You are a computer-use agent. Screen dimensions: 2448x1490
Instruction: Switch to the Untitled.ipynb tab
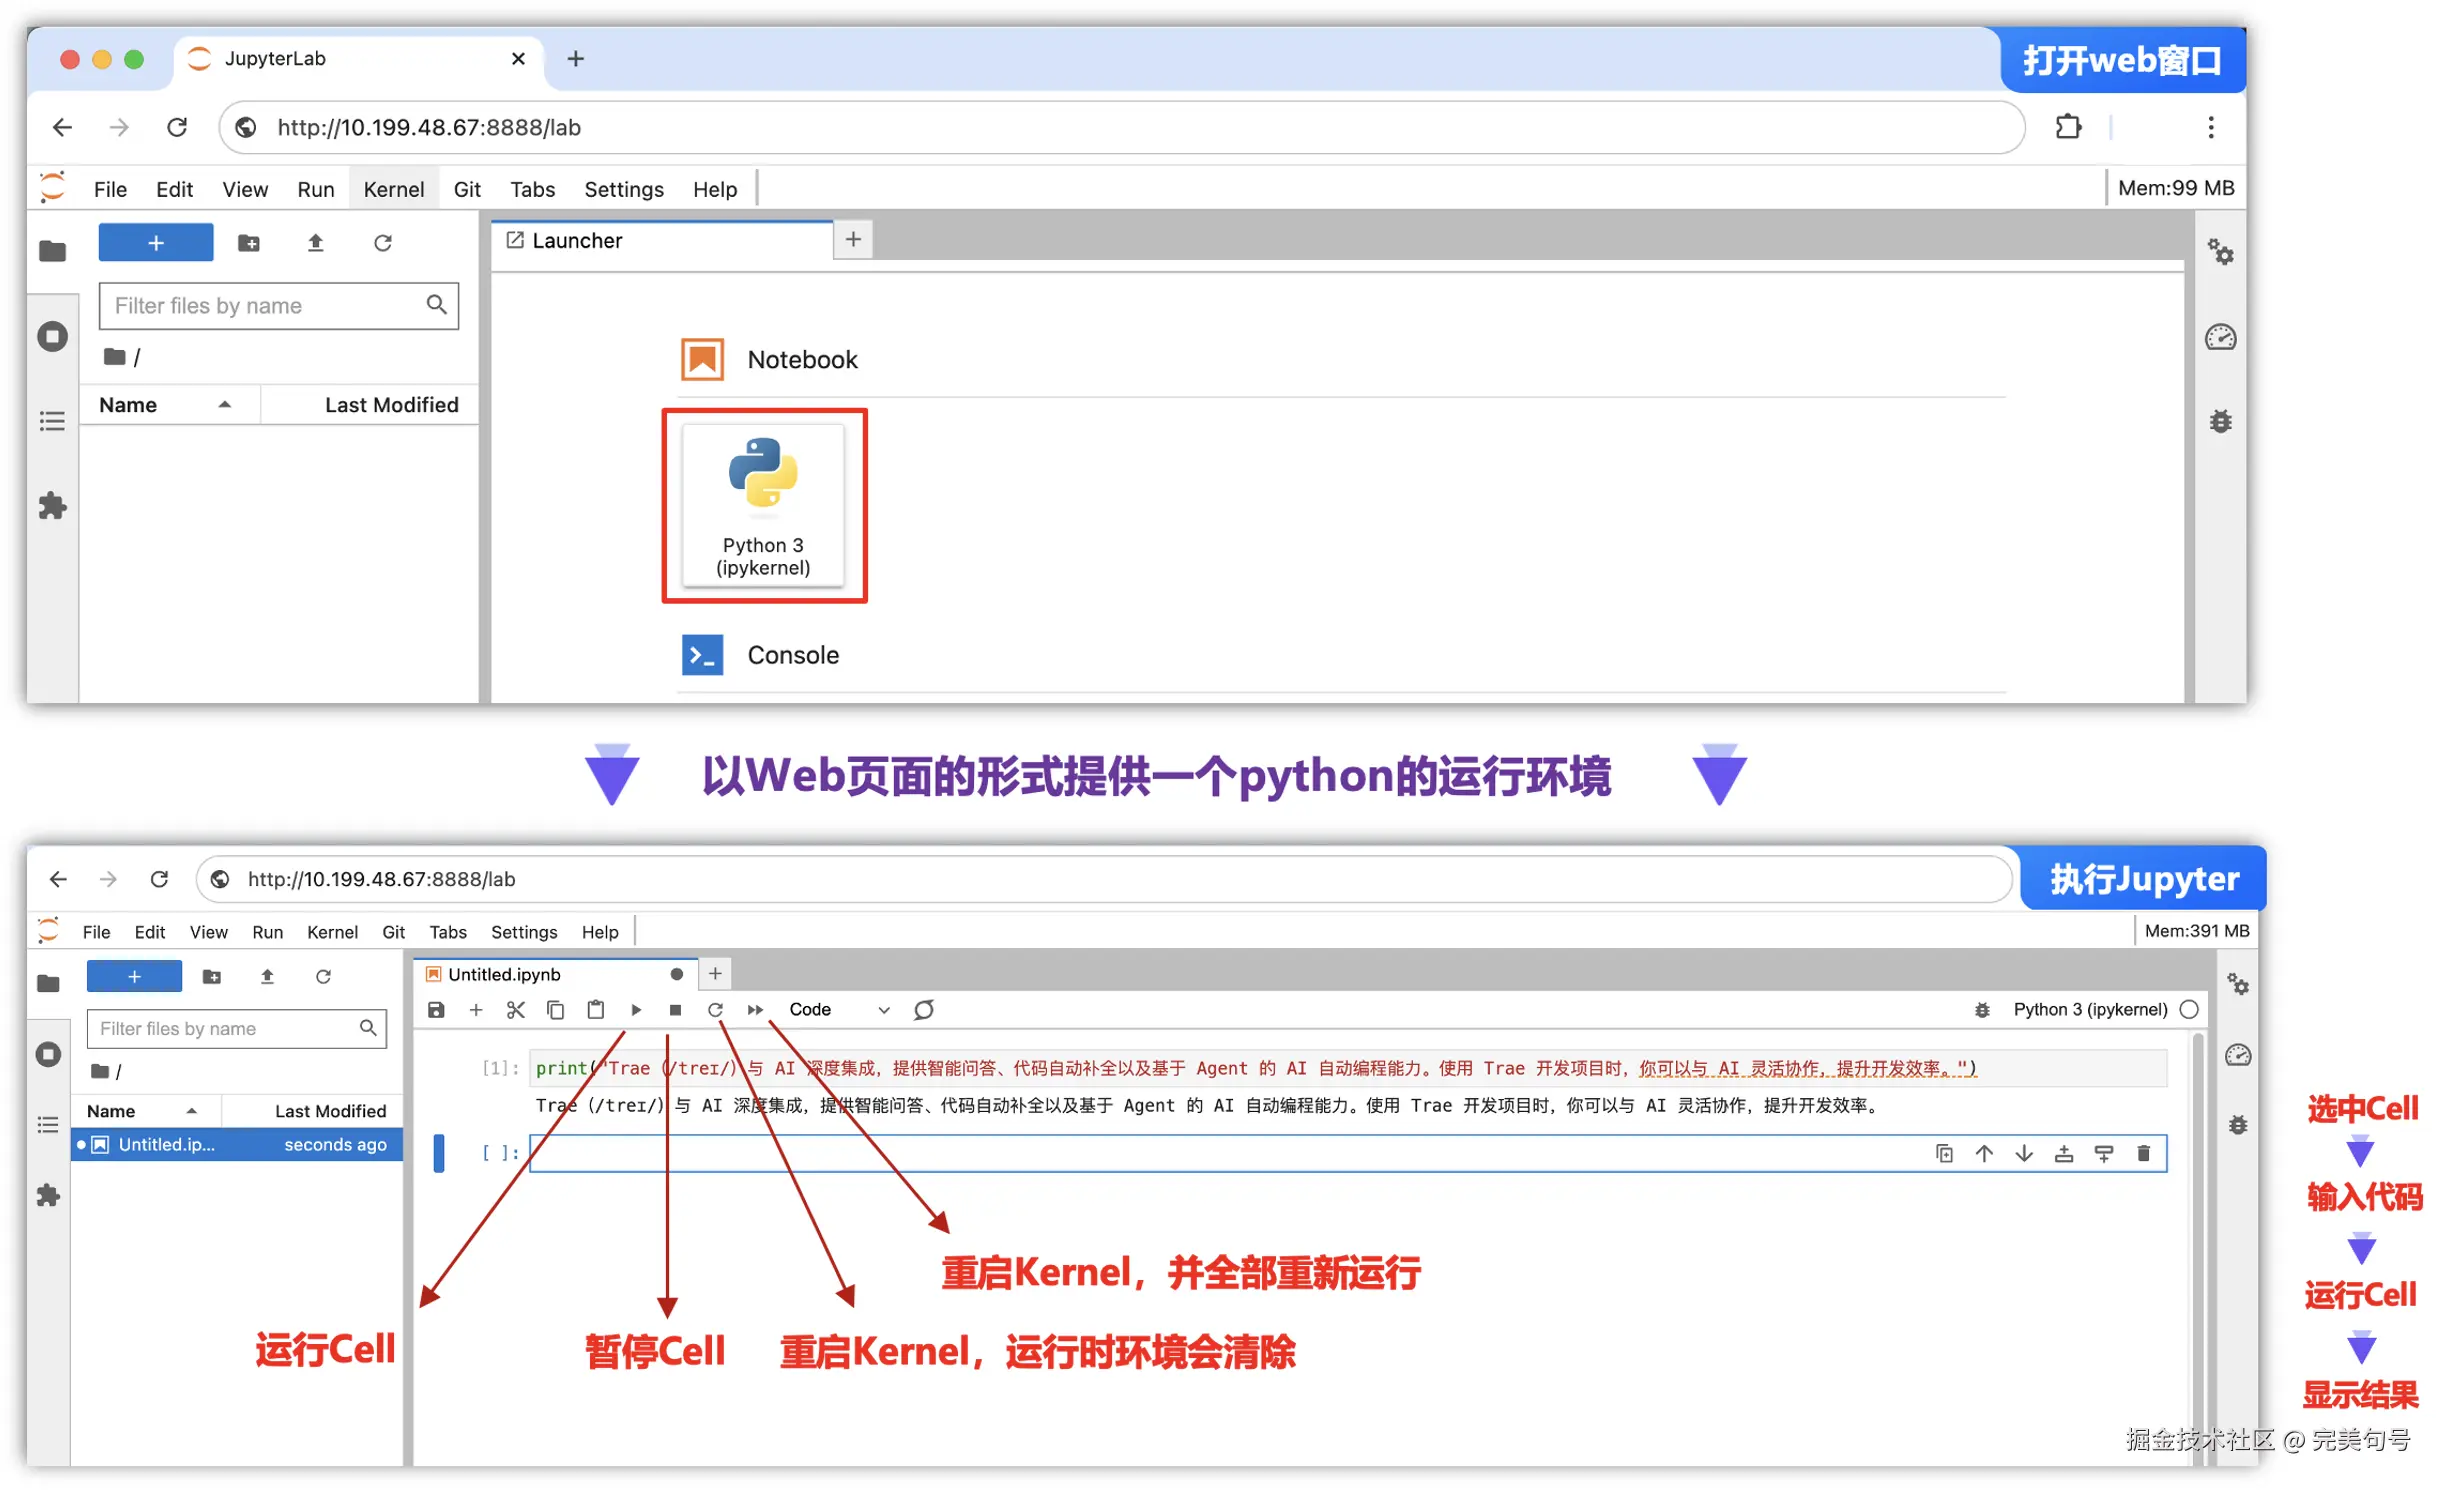[504, 974]
